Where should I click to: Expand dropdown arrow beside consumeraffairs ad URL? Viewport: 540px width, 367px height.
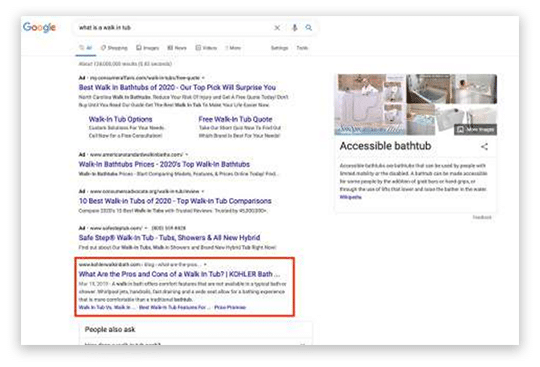203,78
